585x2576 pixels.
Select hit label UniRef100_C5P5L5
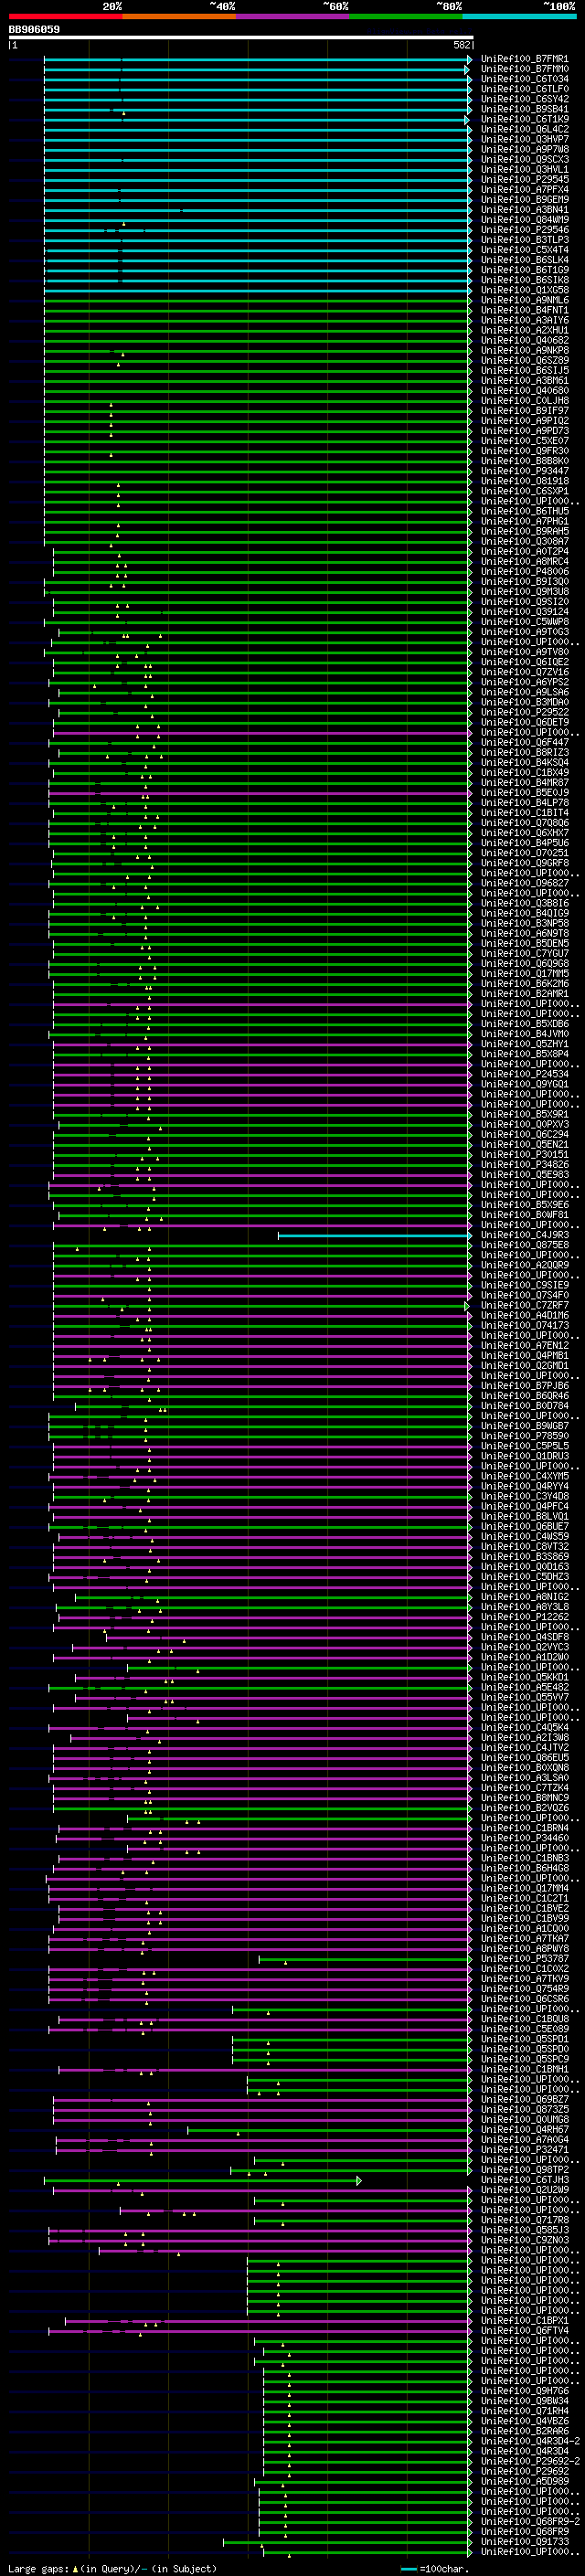[x=524, y=1446]
